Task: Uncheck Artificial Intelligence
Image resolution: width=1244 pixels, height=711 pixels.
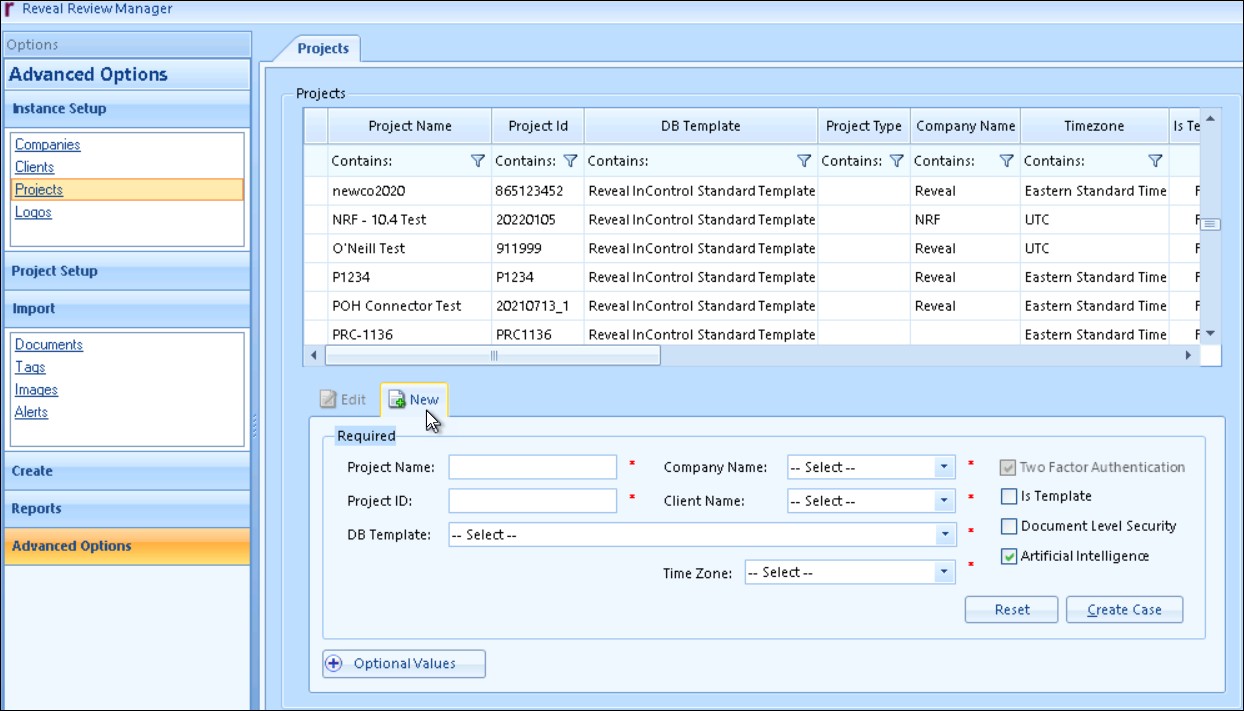Action: pyautogui.click(x=1009, y=556)
